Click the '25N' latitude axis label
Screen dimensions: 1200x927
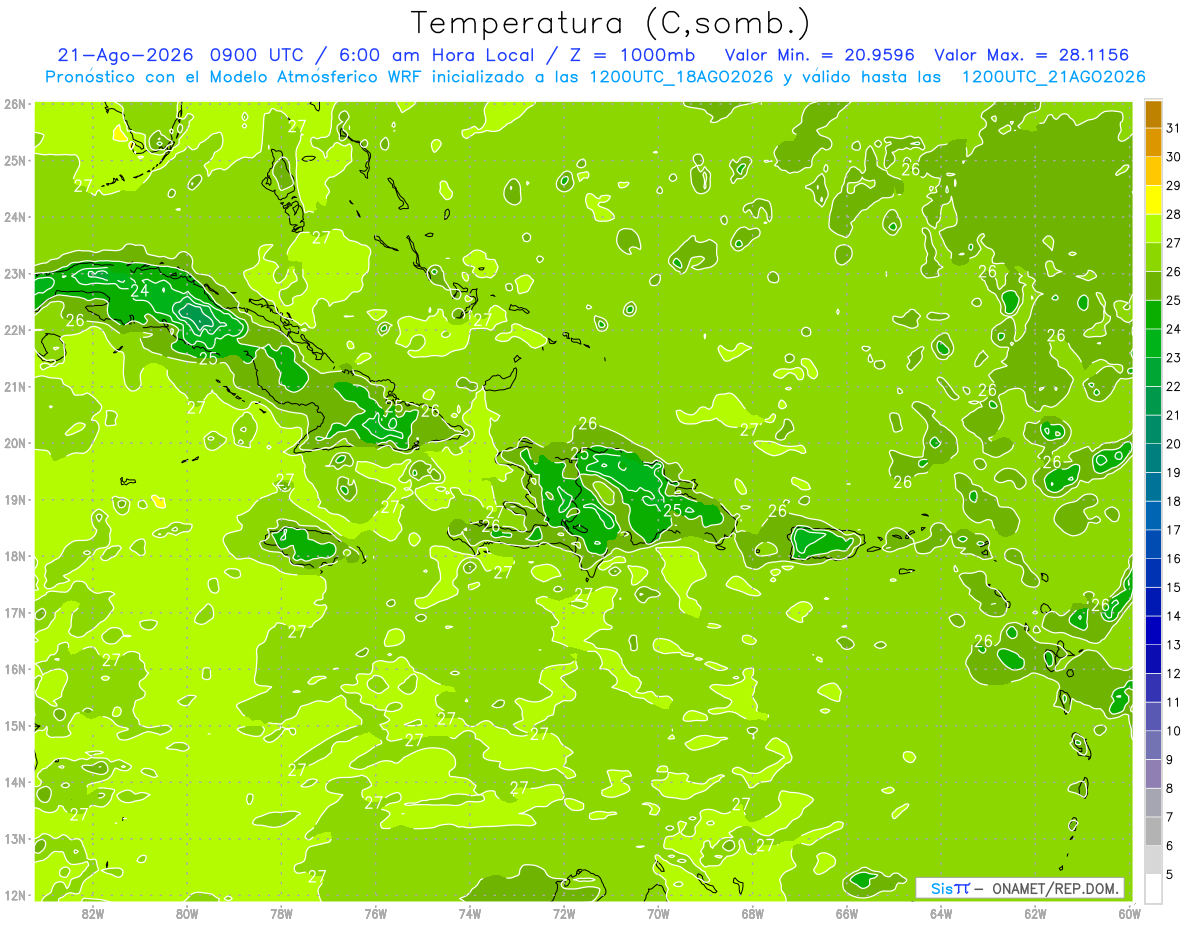[x=15, y=160]
